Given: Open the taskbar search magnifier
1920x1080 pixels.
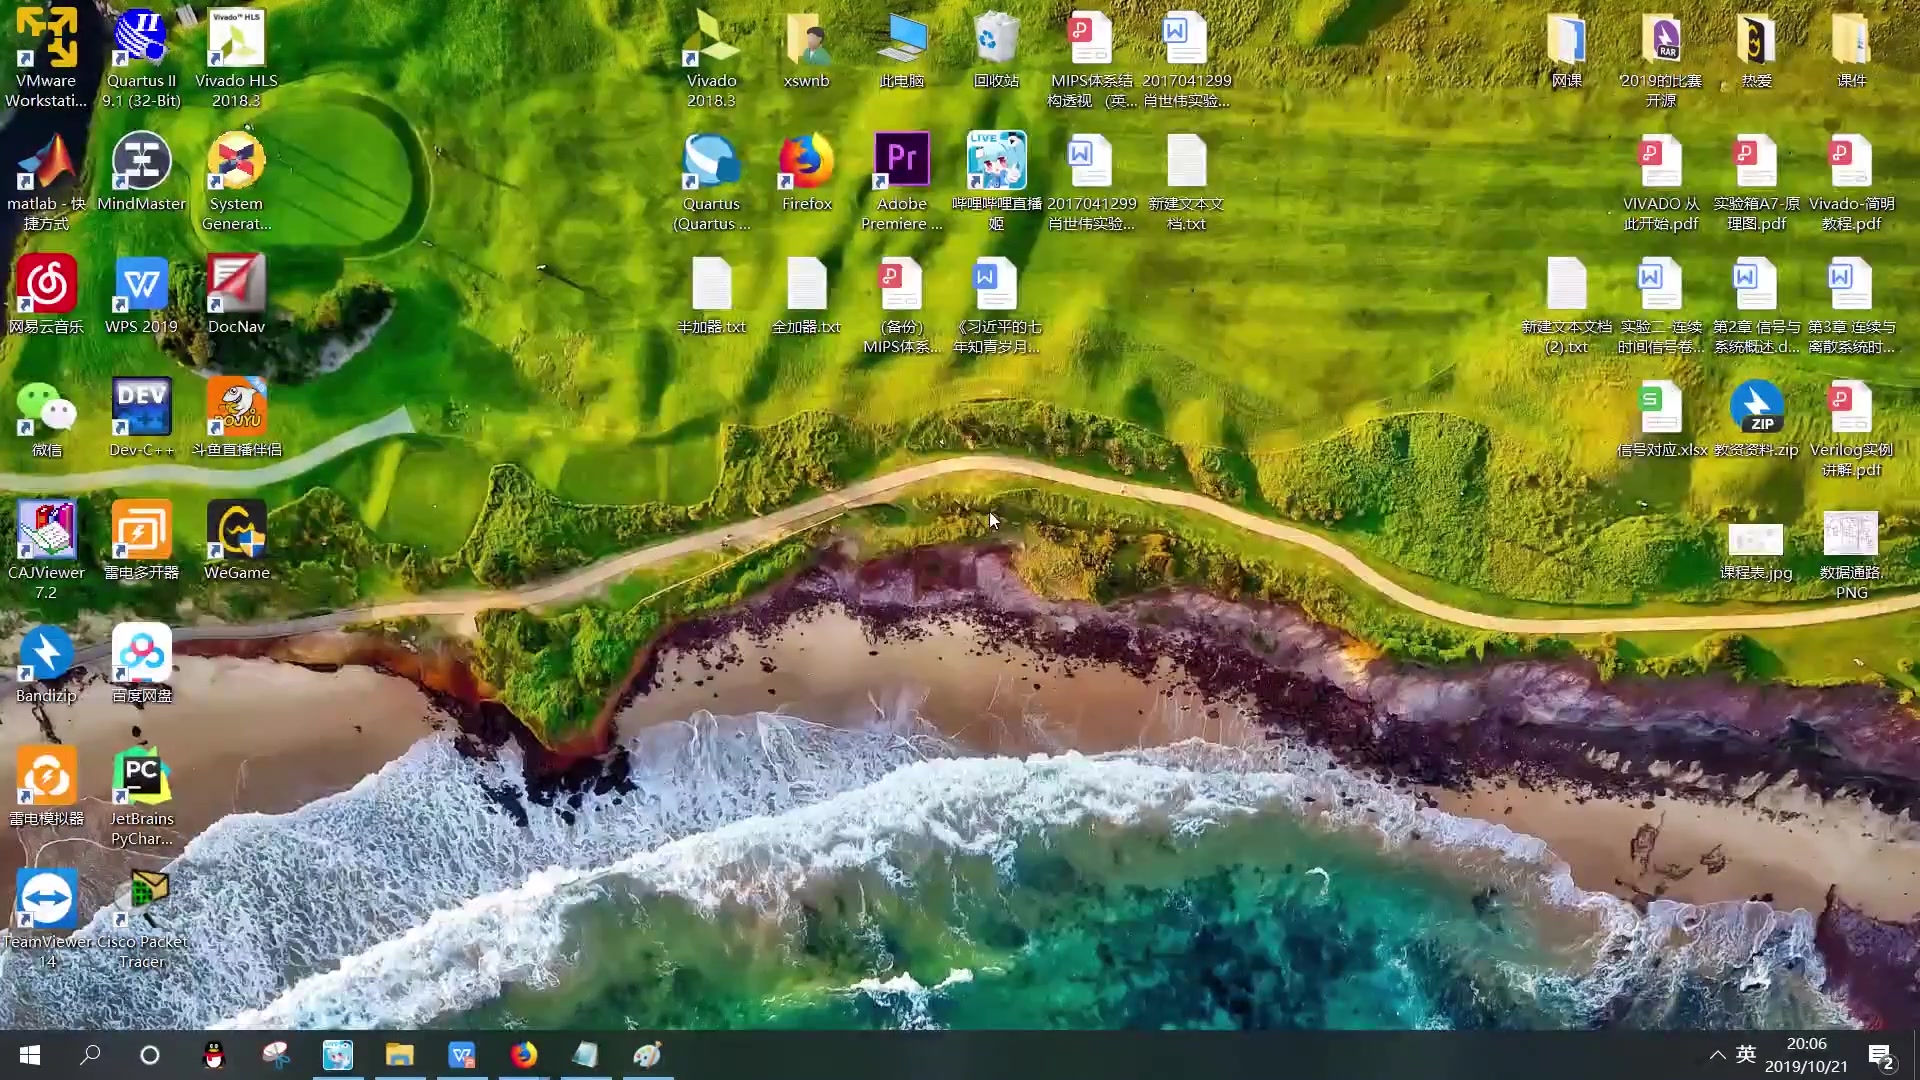Looking at the screenshot, I should [x=90, y=1055].
